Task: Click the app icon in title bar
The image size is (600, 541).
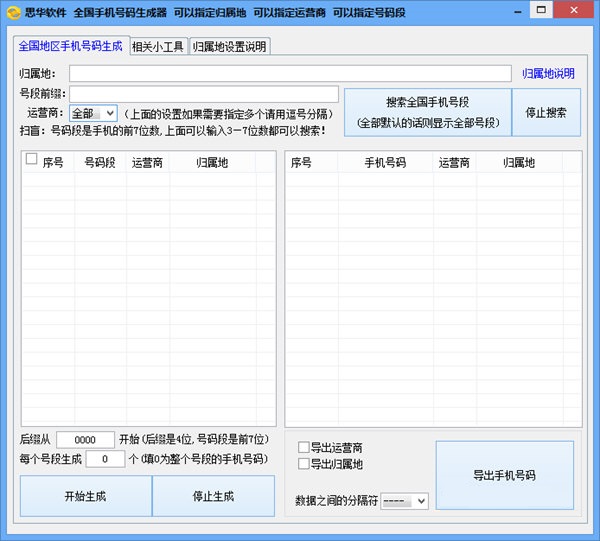Action: 12,11
